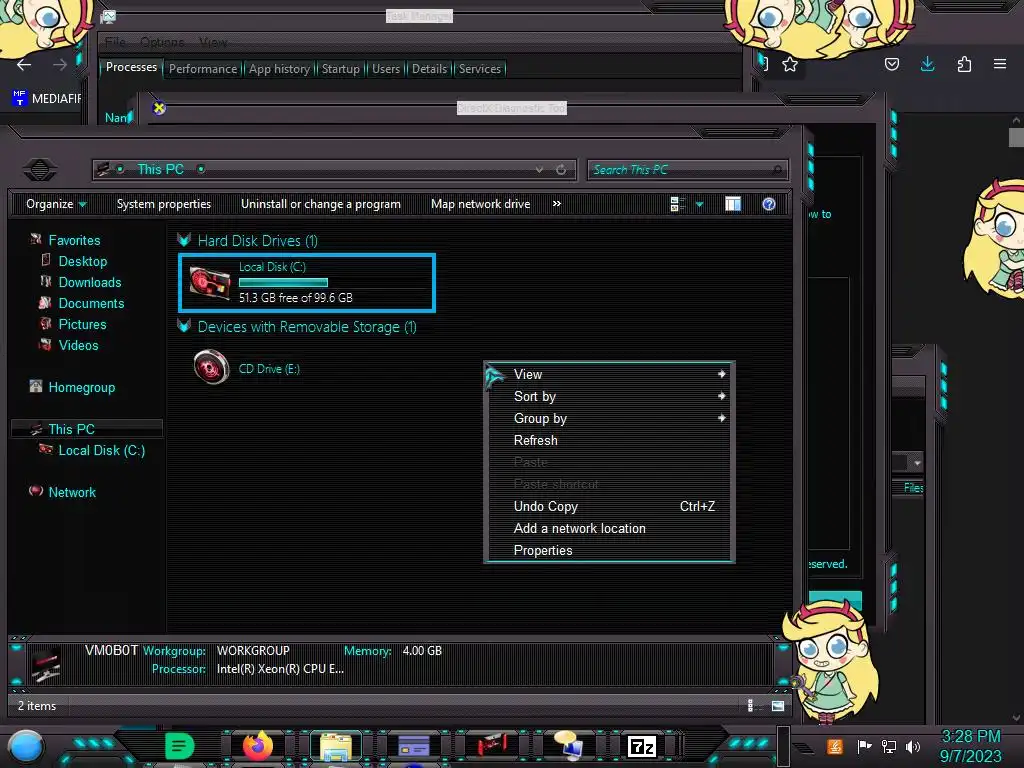Refresh the This PC address bar

[561, 170]
